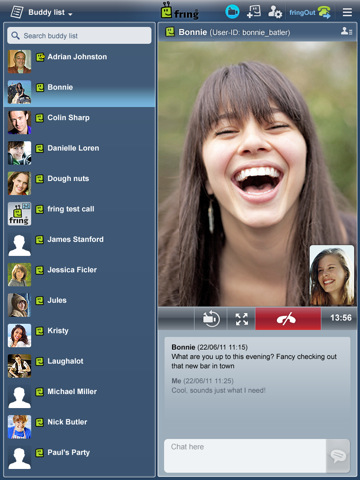Start a video call with the camera icon
Screen dimensions: 360x480
tap(232, 12)
